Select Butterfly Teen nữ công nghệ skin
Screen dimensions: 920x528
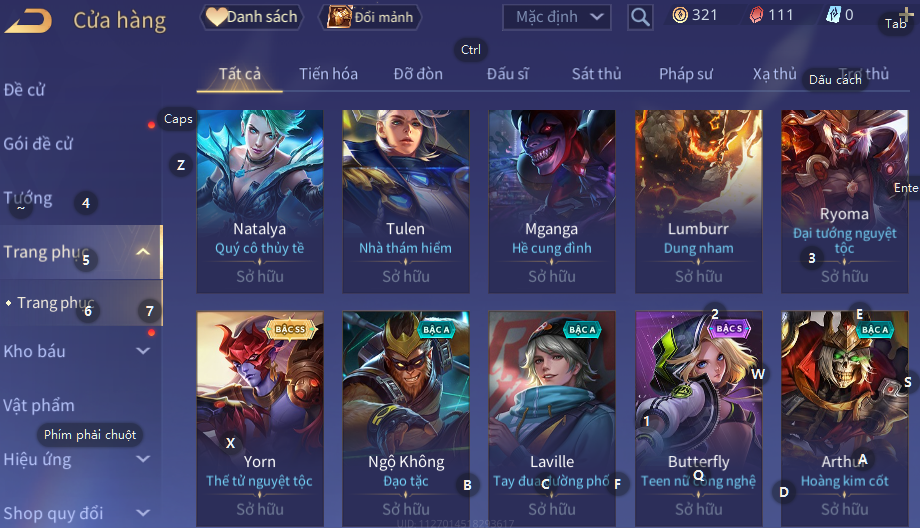click(x=698, y=418)
